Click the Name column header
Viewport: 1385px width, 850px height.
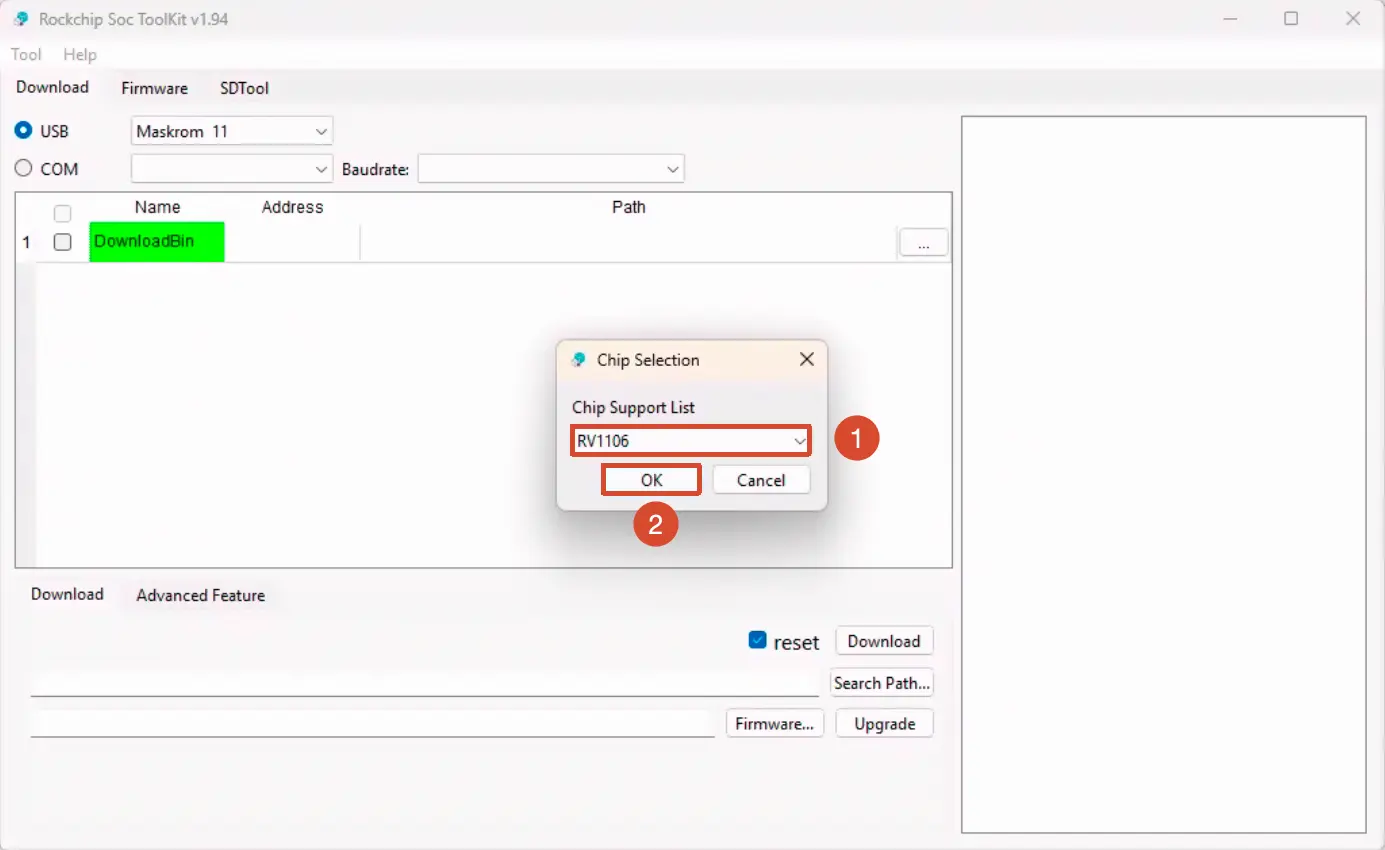coord(157,207)
